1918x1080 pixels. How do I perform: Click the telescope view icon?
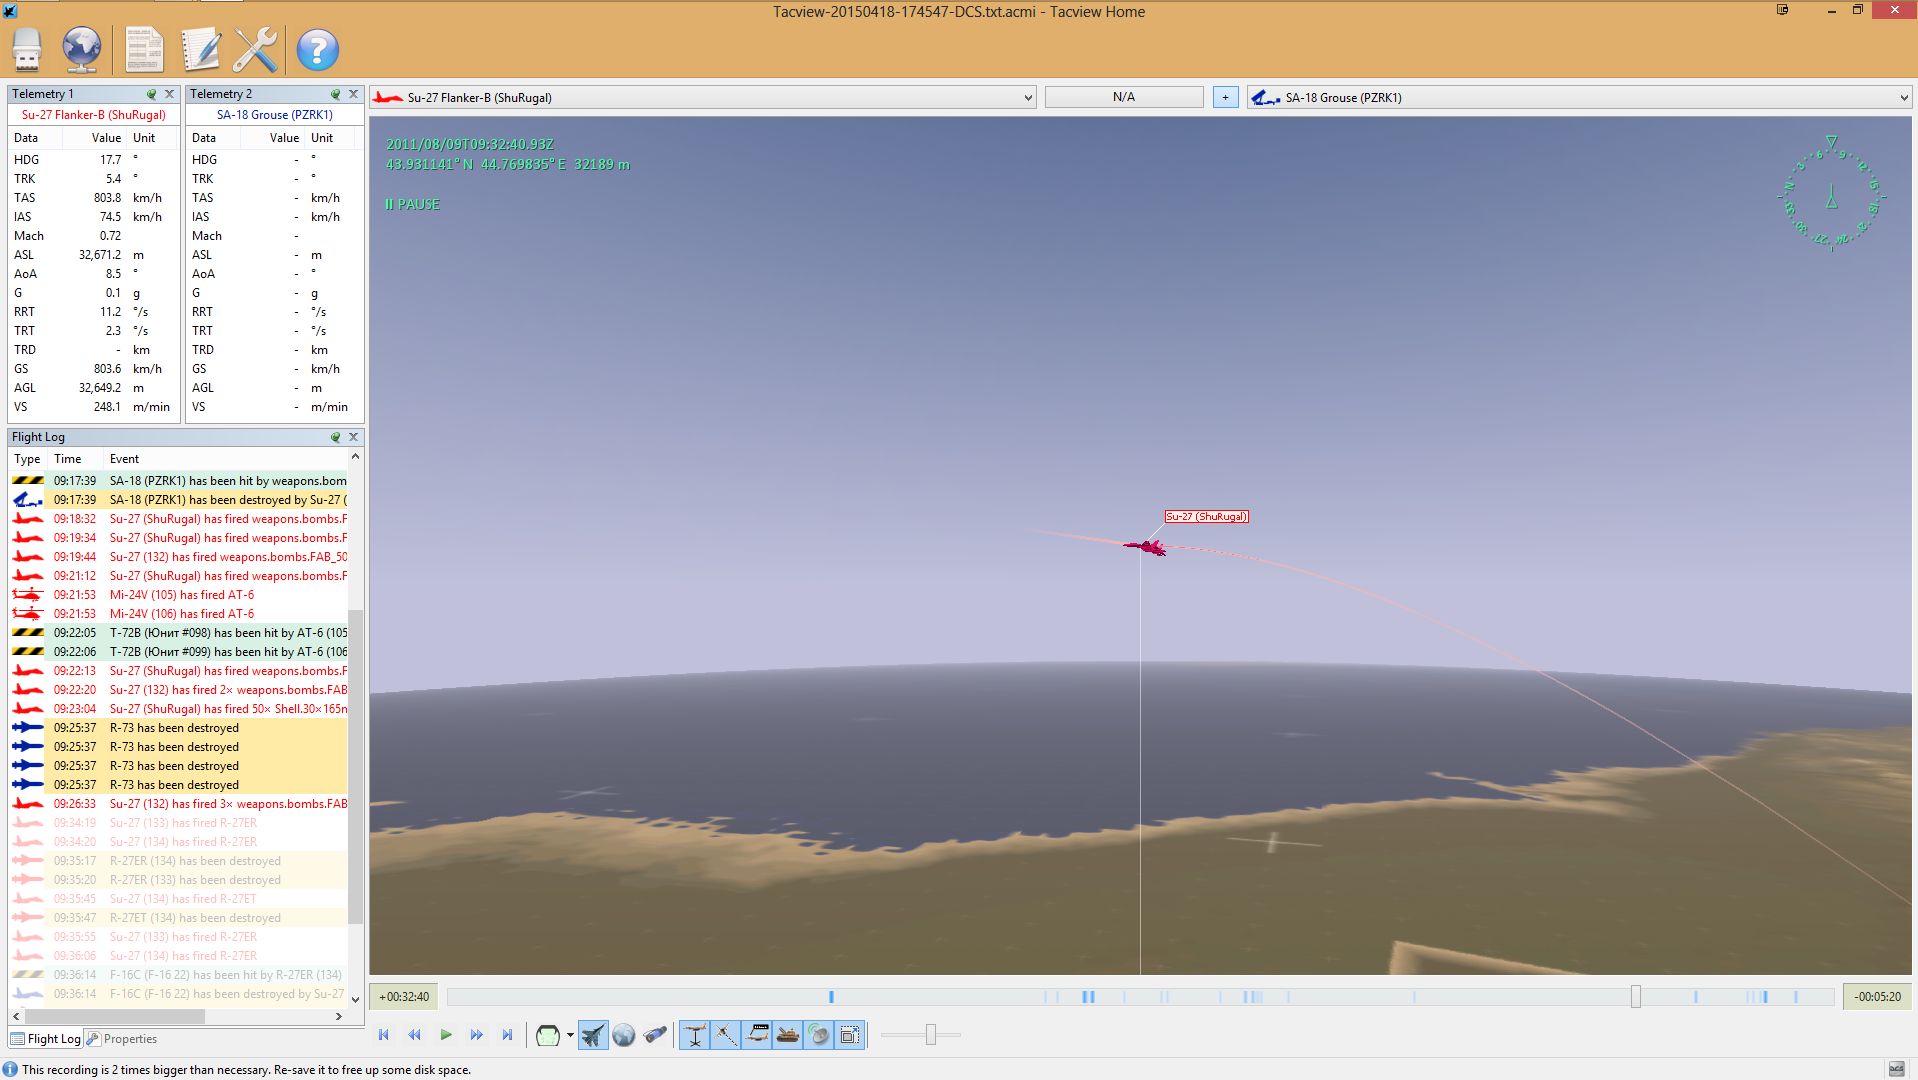[x=655, y=1035]
